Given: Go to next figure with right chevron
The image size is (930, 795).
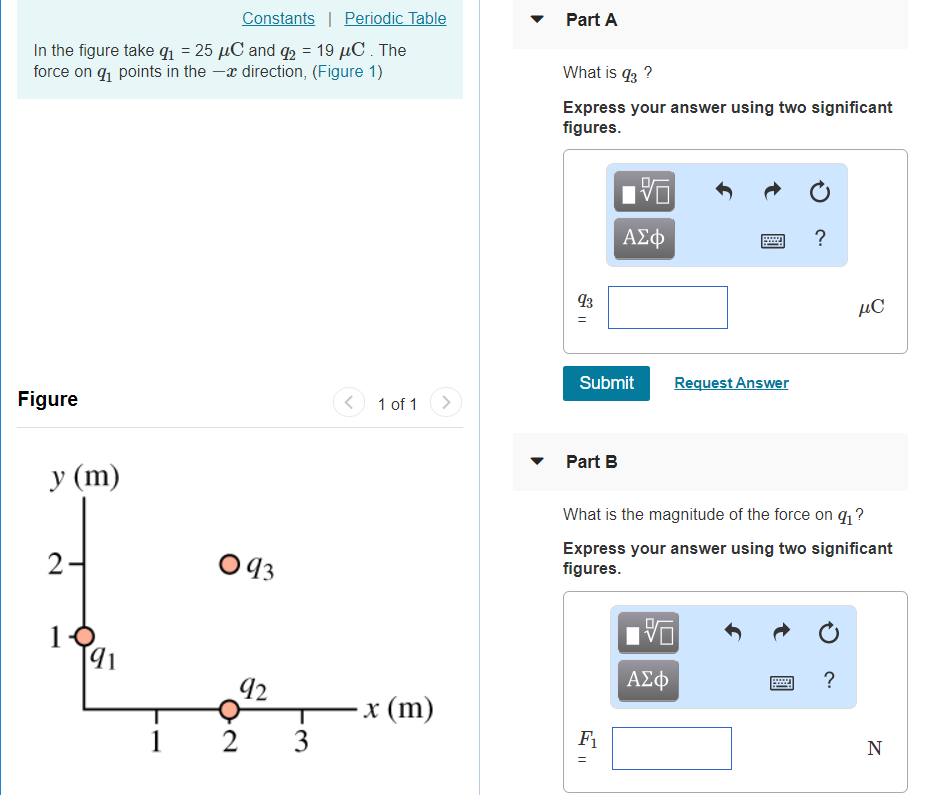Looking at the screenshot, I should 445,402.
